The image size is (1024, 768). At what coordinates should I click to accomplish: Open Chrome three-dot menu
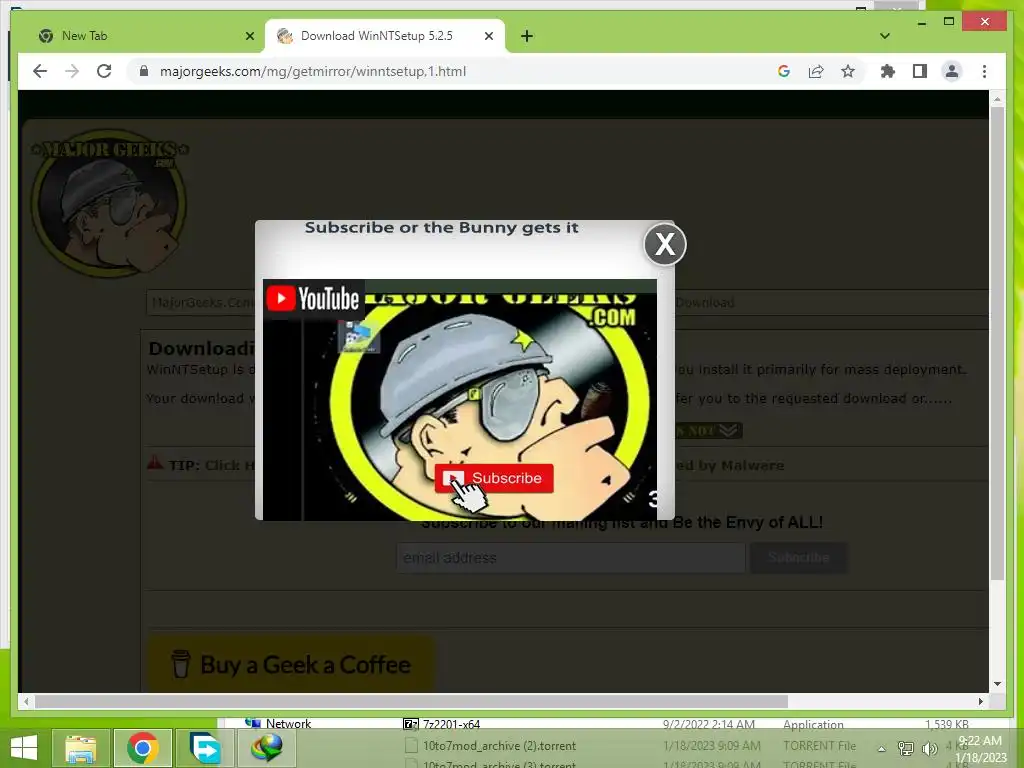[x=984, y=71]
